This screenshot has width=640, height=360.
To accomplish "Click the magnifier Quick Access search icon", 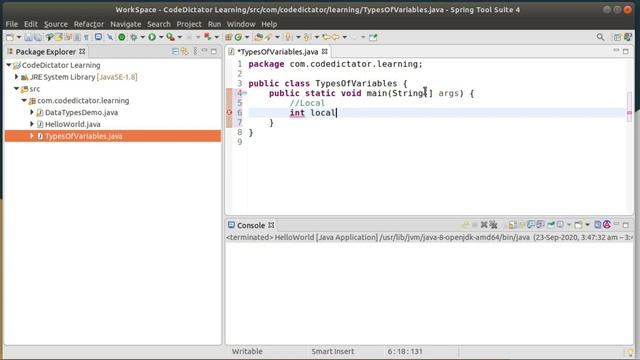I will click(600, 37).
